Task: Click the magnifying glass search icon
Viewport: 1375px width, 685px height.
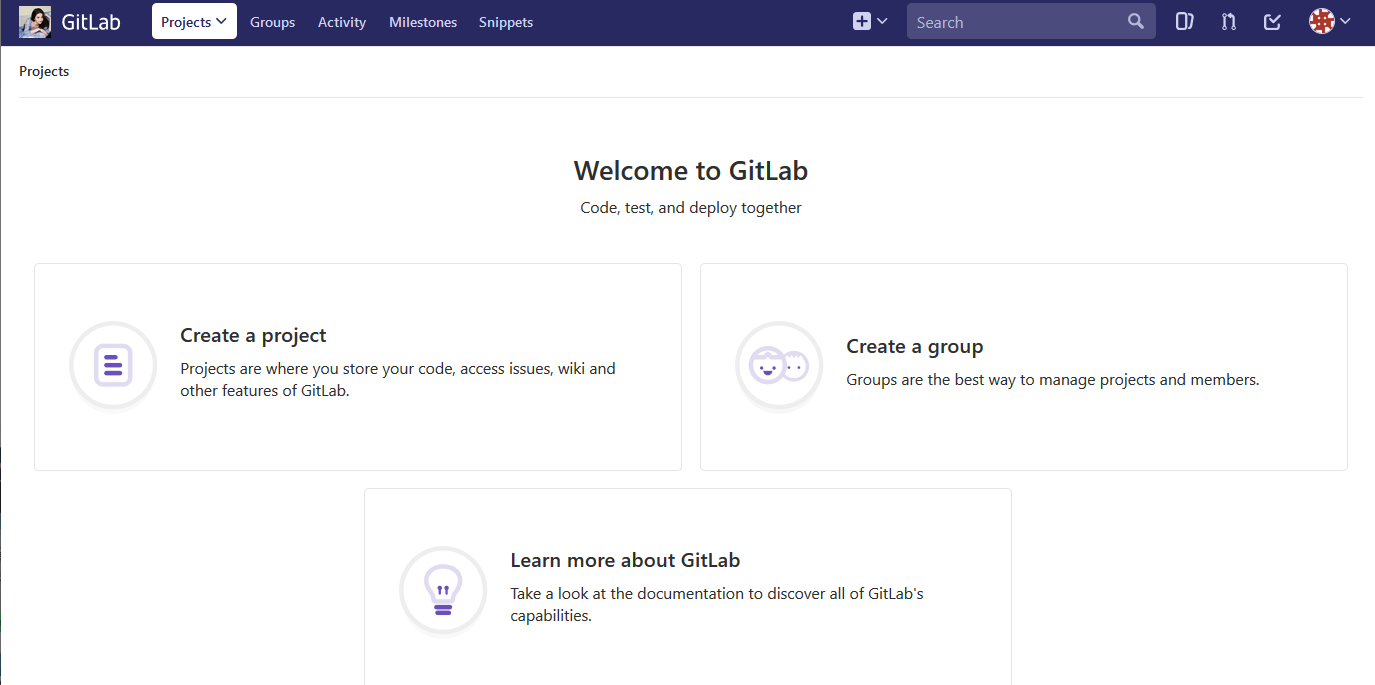Action: (1135, 21)
